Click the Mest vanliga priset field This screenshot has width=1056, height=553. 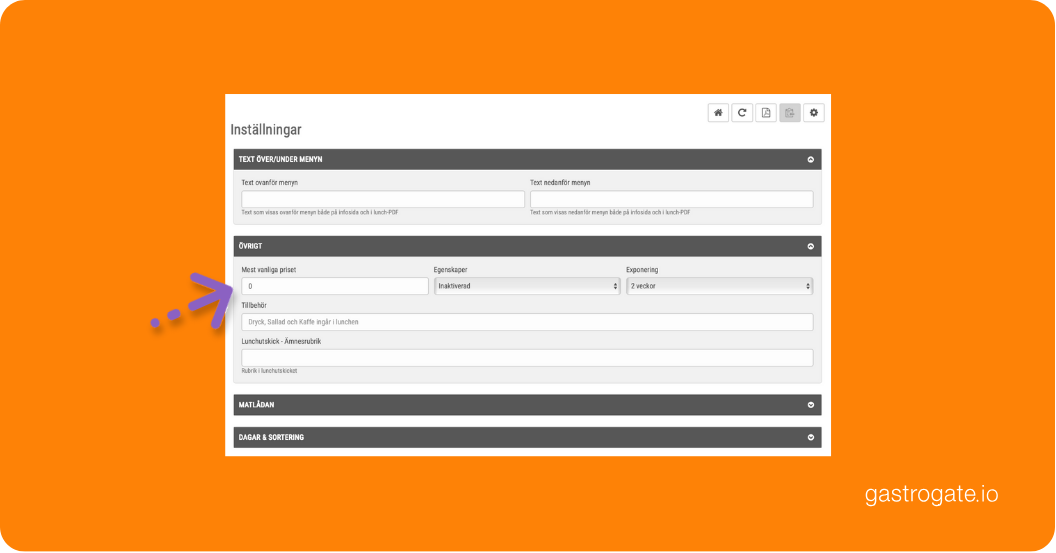tap(335, 286)
